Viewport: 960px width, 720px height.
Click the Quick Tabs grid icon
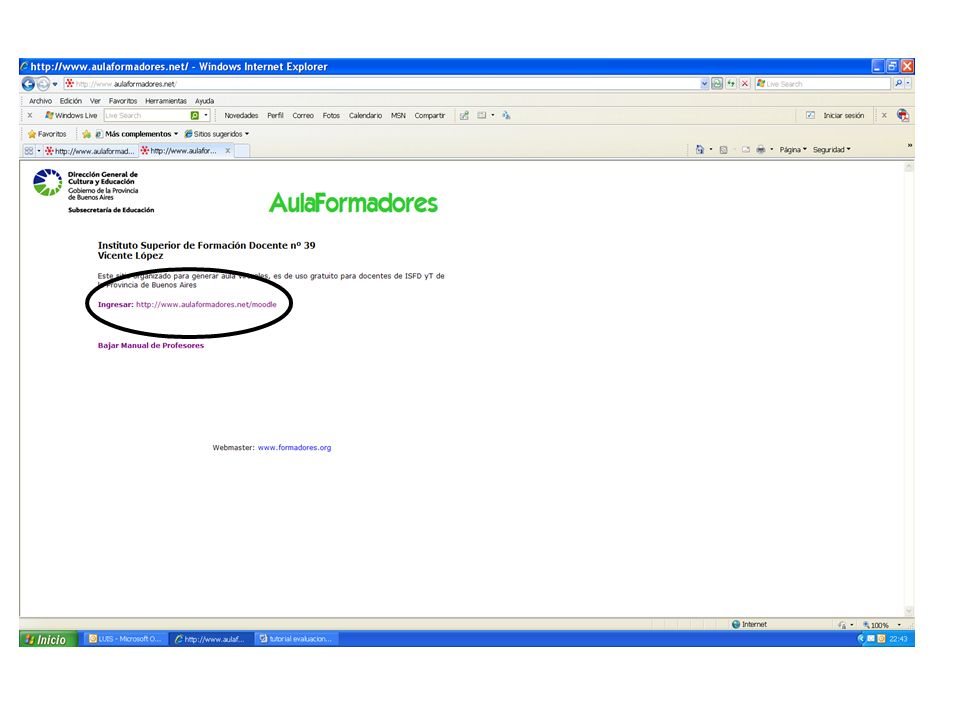29,151
